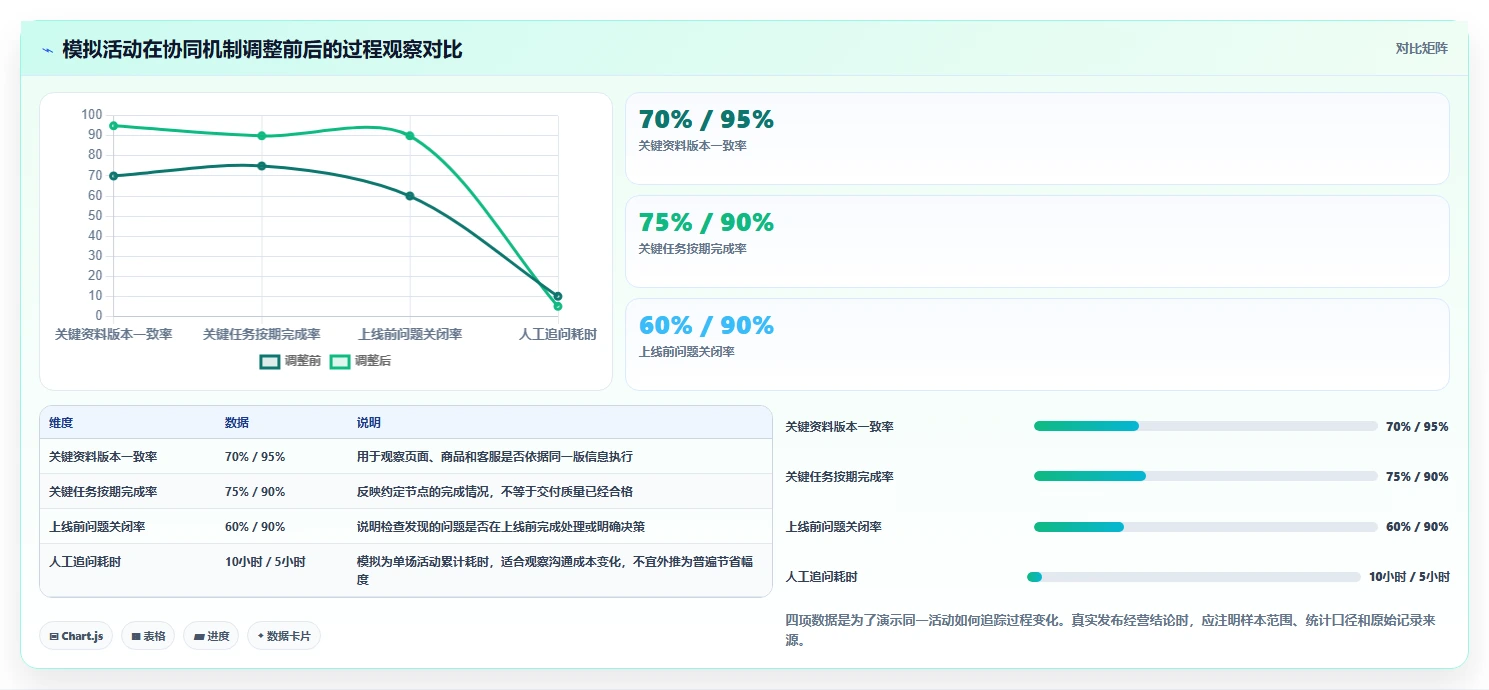Viewport: 1489px width, 690px height.
Task: Click the lightning icon beside the title
Action: click(48, 50)
